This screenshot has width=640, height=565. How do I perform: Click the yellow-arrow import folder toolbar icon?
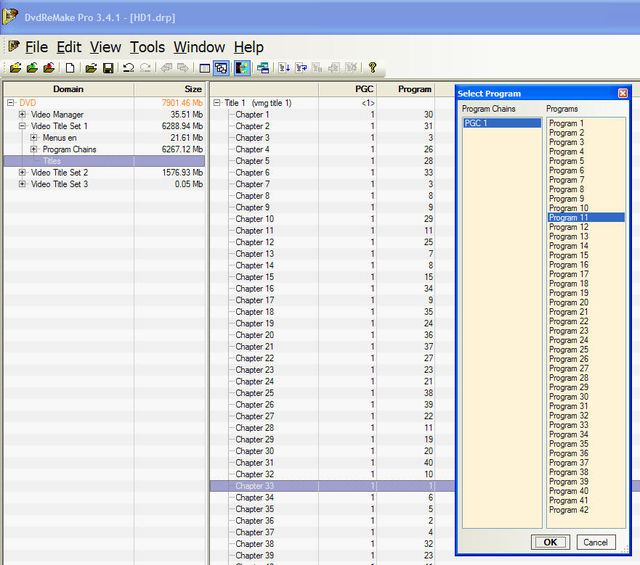point(15,68)
